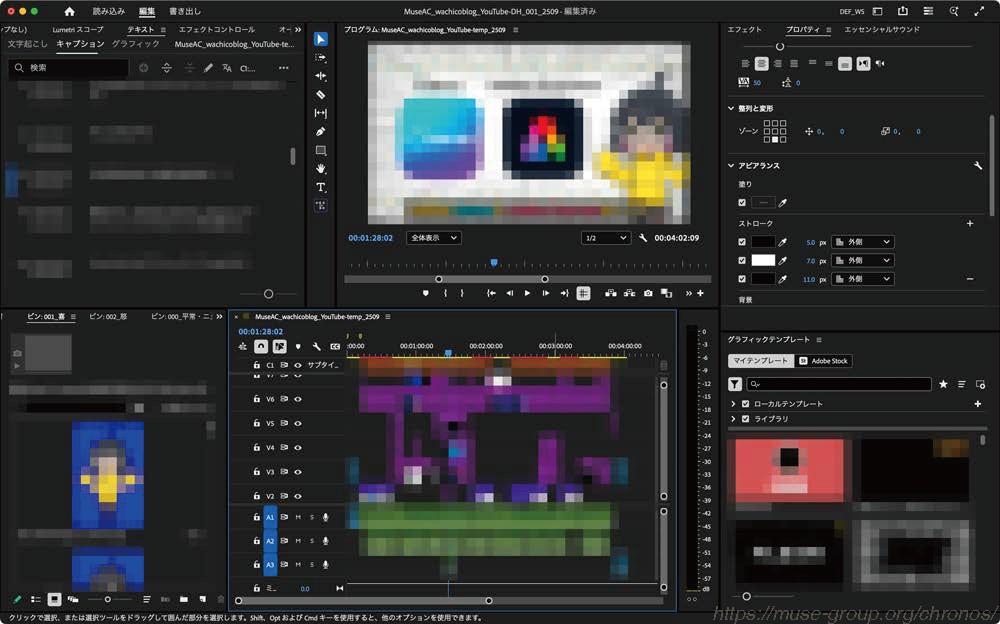Collapse the アピアランス section
This screenshot has width=1000, height=624.
[x=731, y=166]
